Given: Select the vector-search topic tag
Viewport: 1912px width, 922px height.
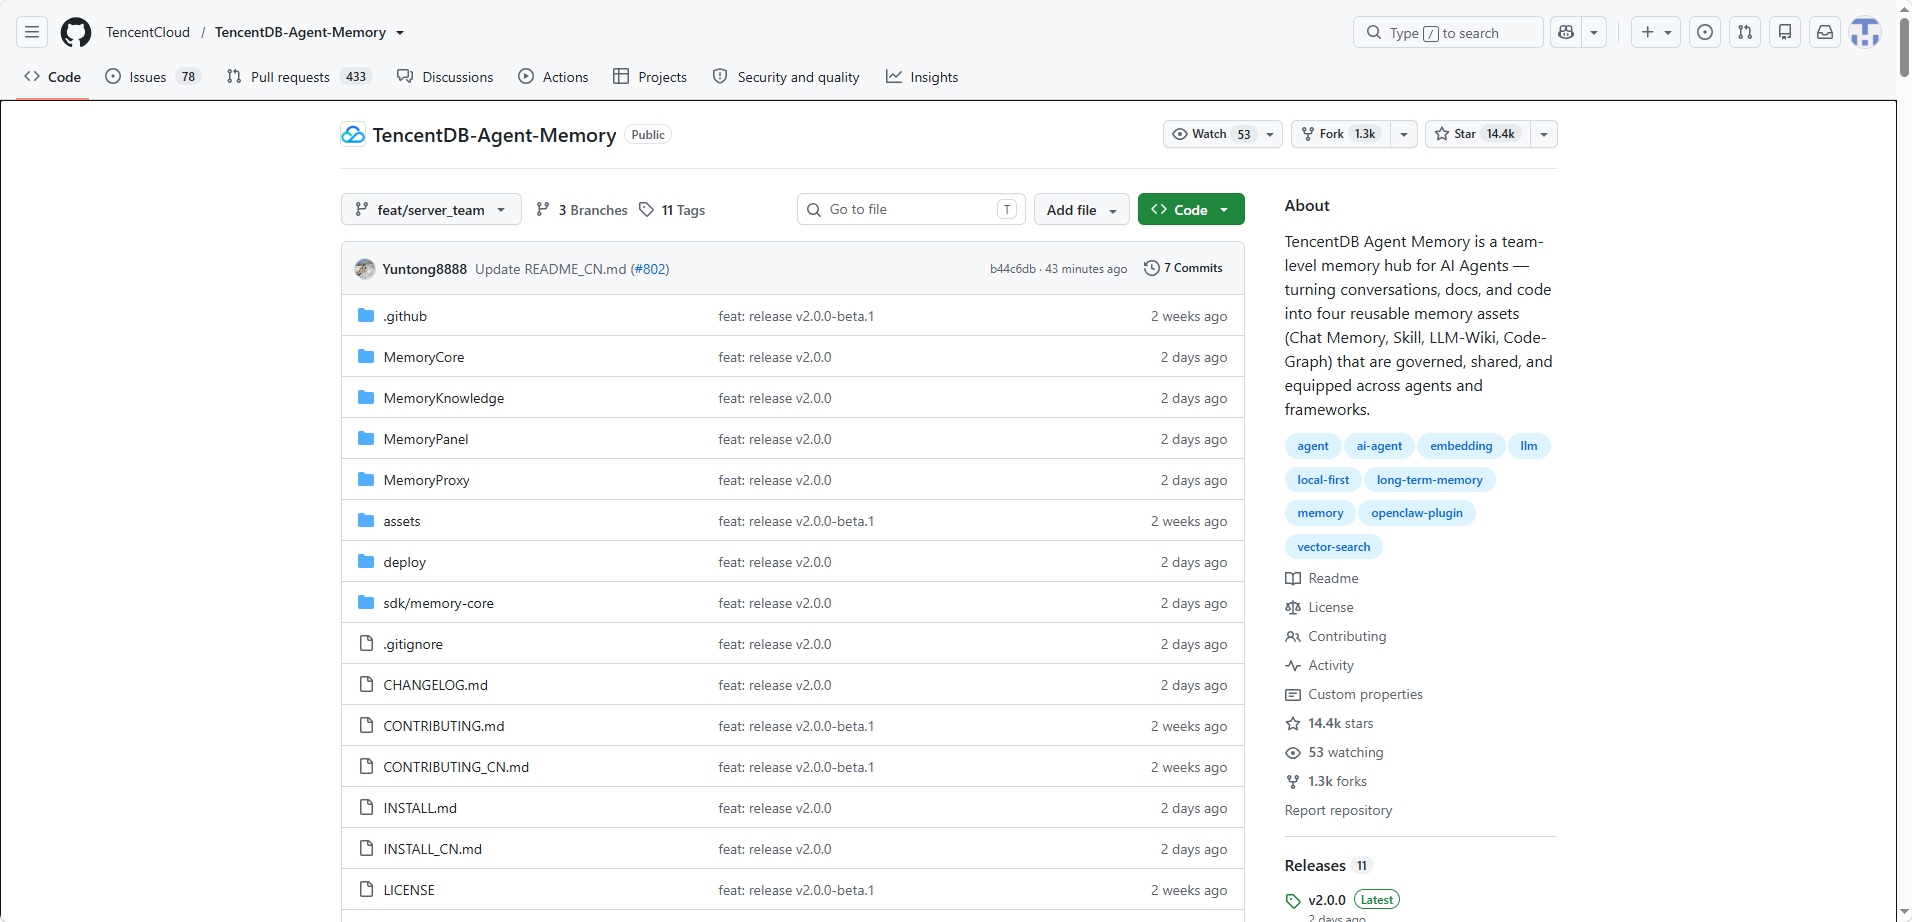Looking at the screenshot, I should click(x=1334, y=547).
